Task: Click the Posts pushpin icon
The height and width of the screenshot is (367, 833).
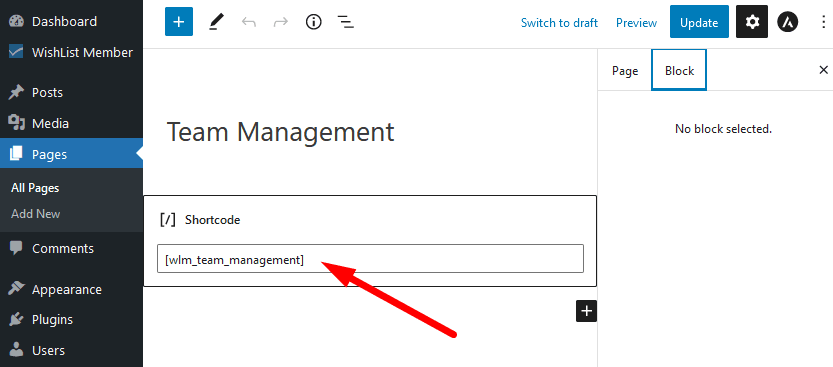Action: pyautogui.click(x=16, y=93)
